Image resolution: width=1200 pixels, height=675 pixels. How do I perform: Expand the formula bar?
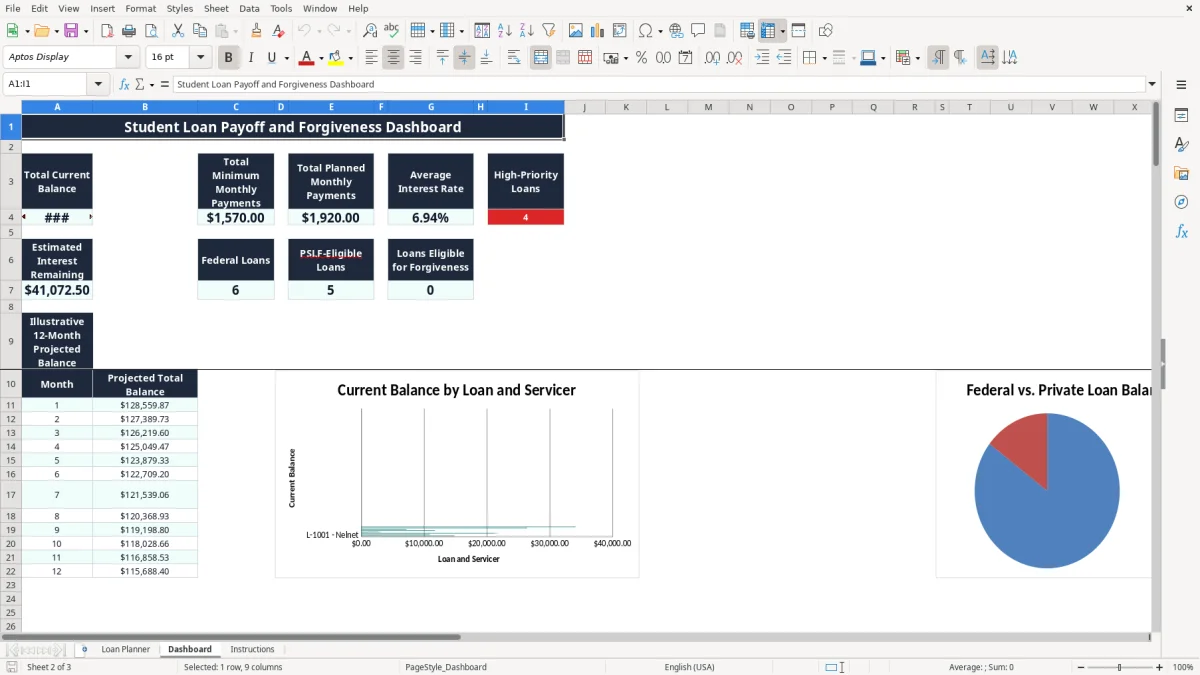pyautogui.click(x=1152, y=85)
